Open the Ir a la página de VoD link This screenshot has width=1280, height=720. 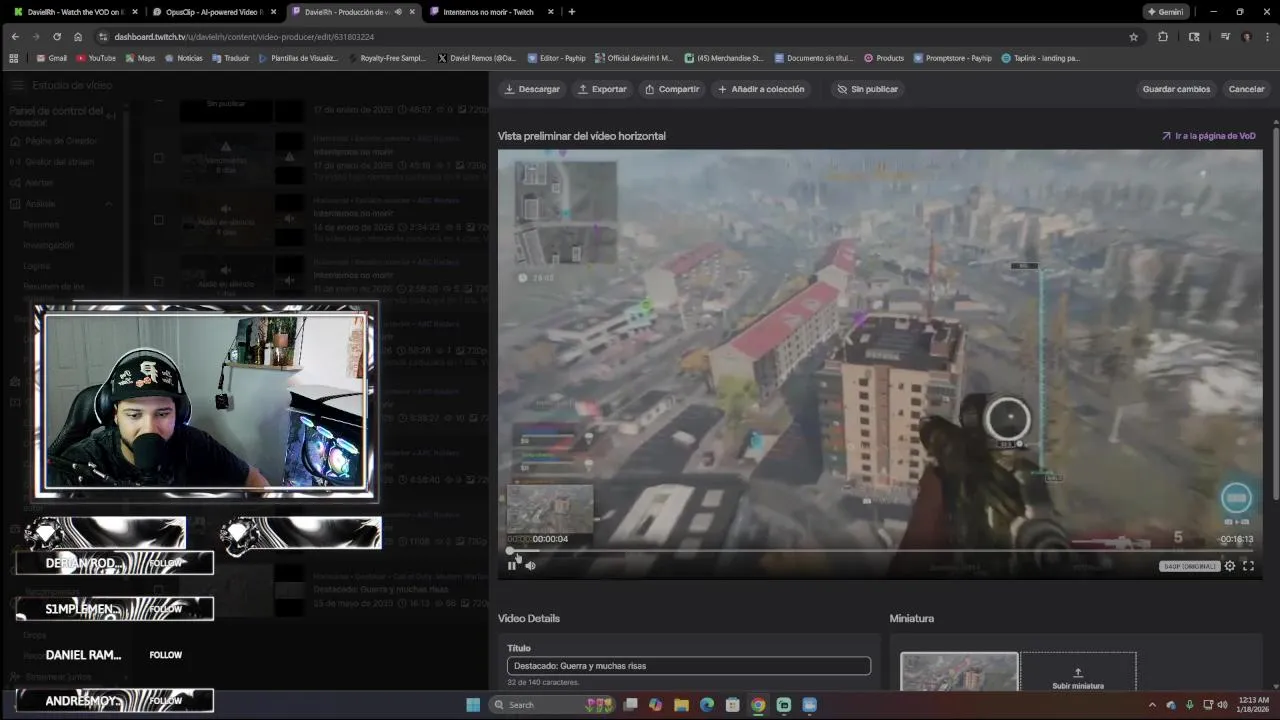pos(1208,136)
